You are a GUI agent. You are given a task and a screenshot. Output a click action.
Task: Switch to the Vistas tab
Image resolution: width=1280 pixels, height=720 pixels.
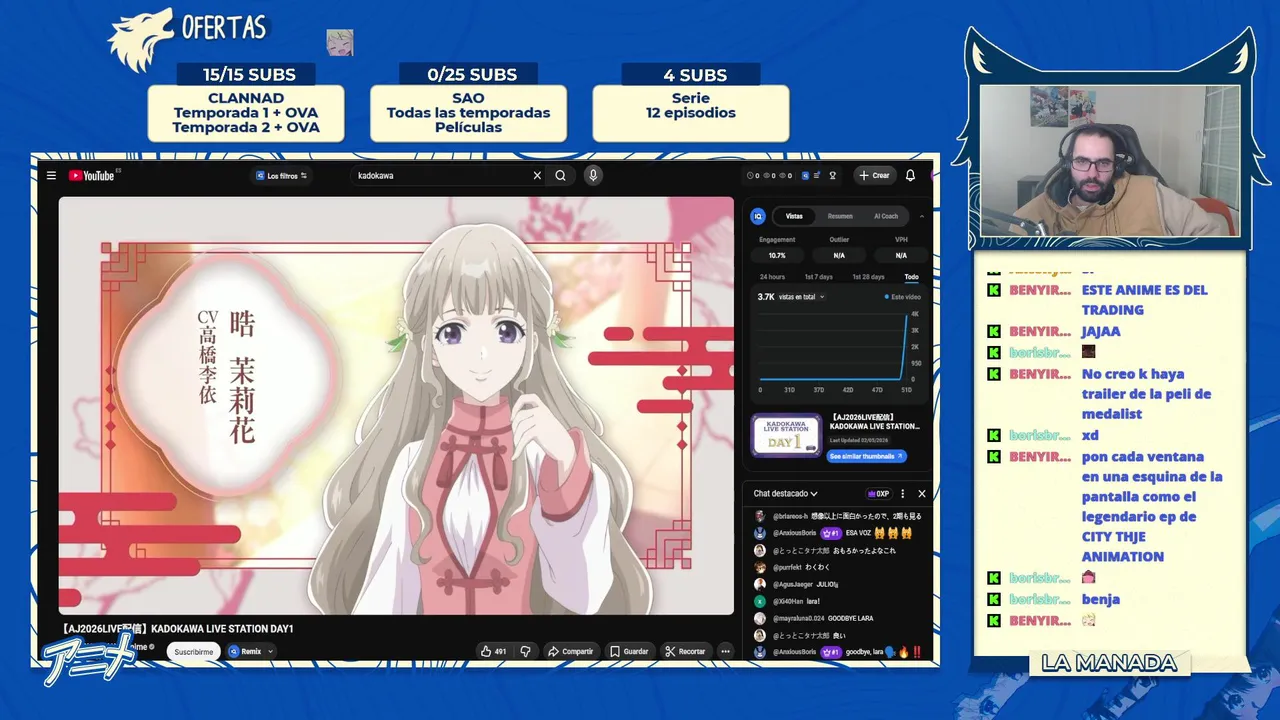pyautogui.click(x=794, y=216)
